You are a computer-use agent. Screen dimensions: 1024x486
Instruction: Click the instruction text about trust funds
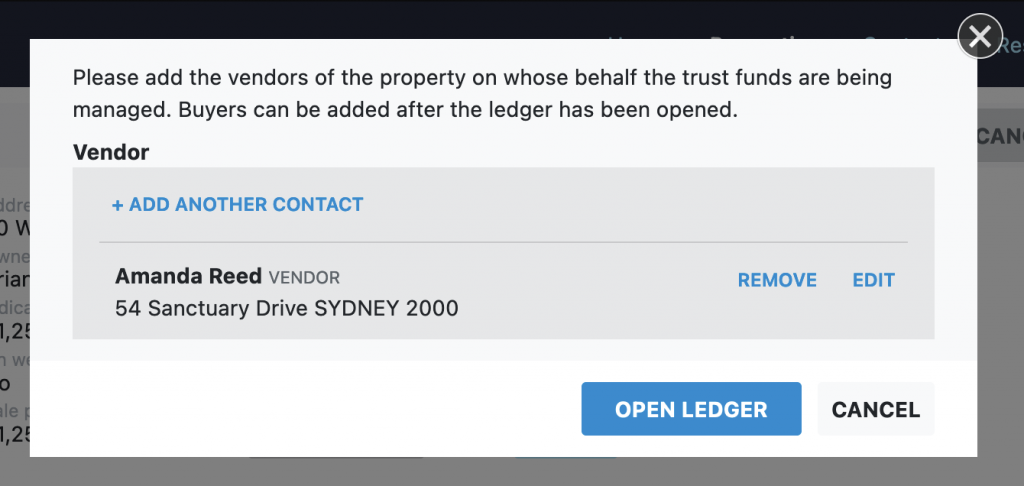point(482,78)
